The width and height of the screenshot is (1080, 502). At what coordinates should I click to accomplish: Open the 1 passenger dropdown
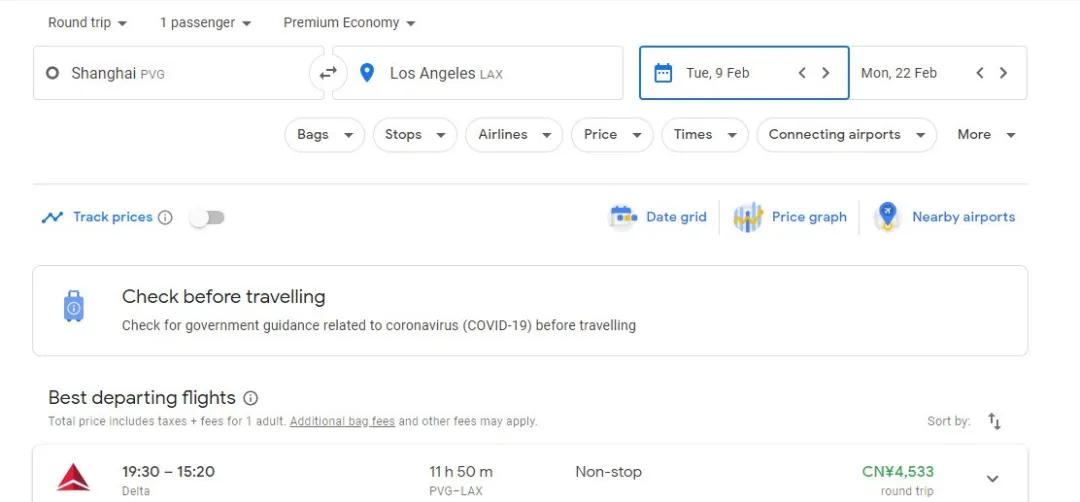click(x=205, y=22)
